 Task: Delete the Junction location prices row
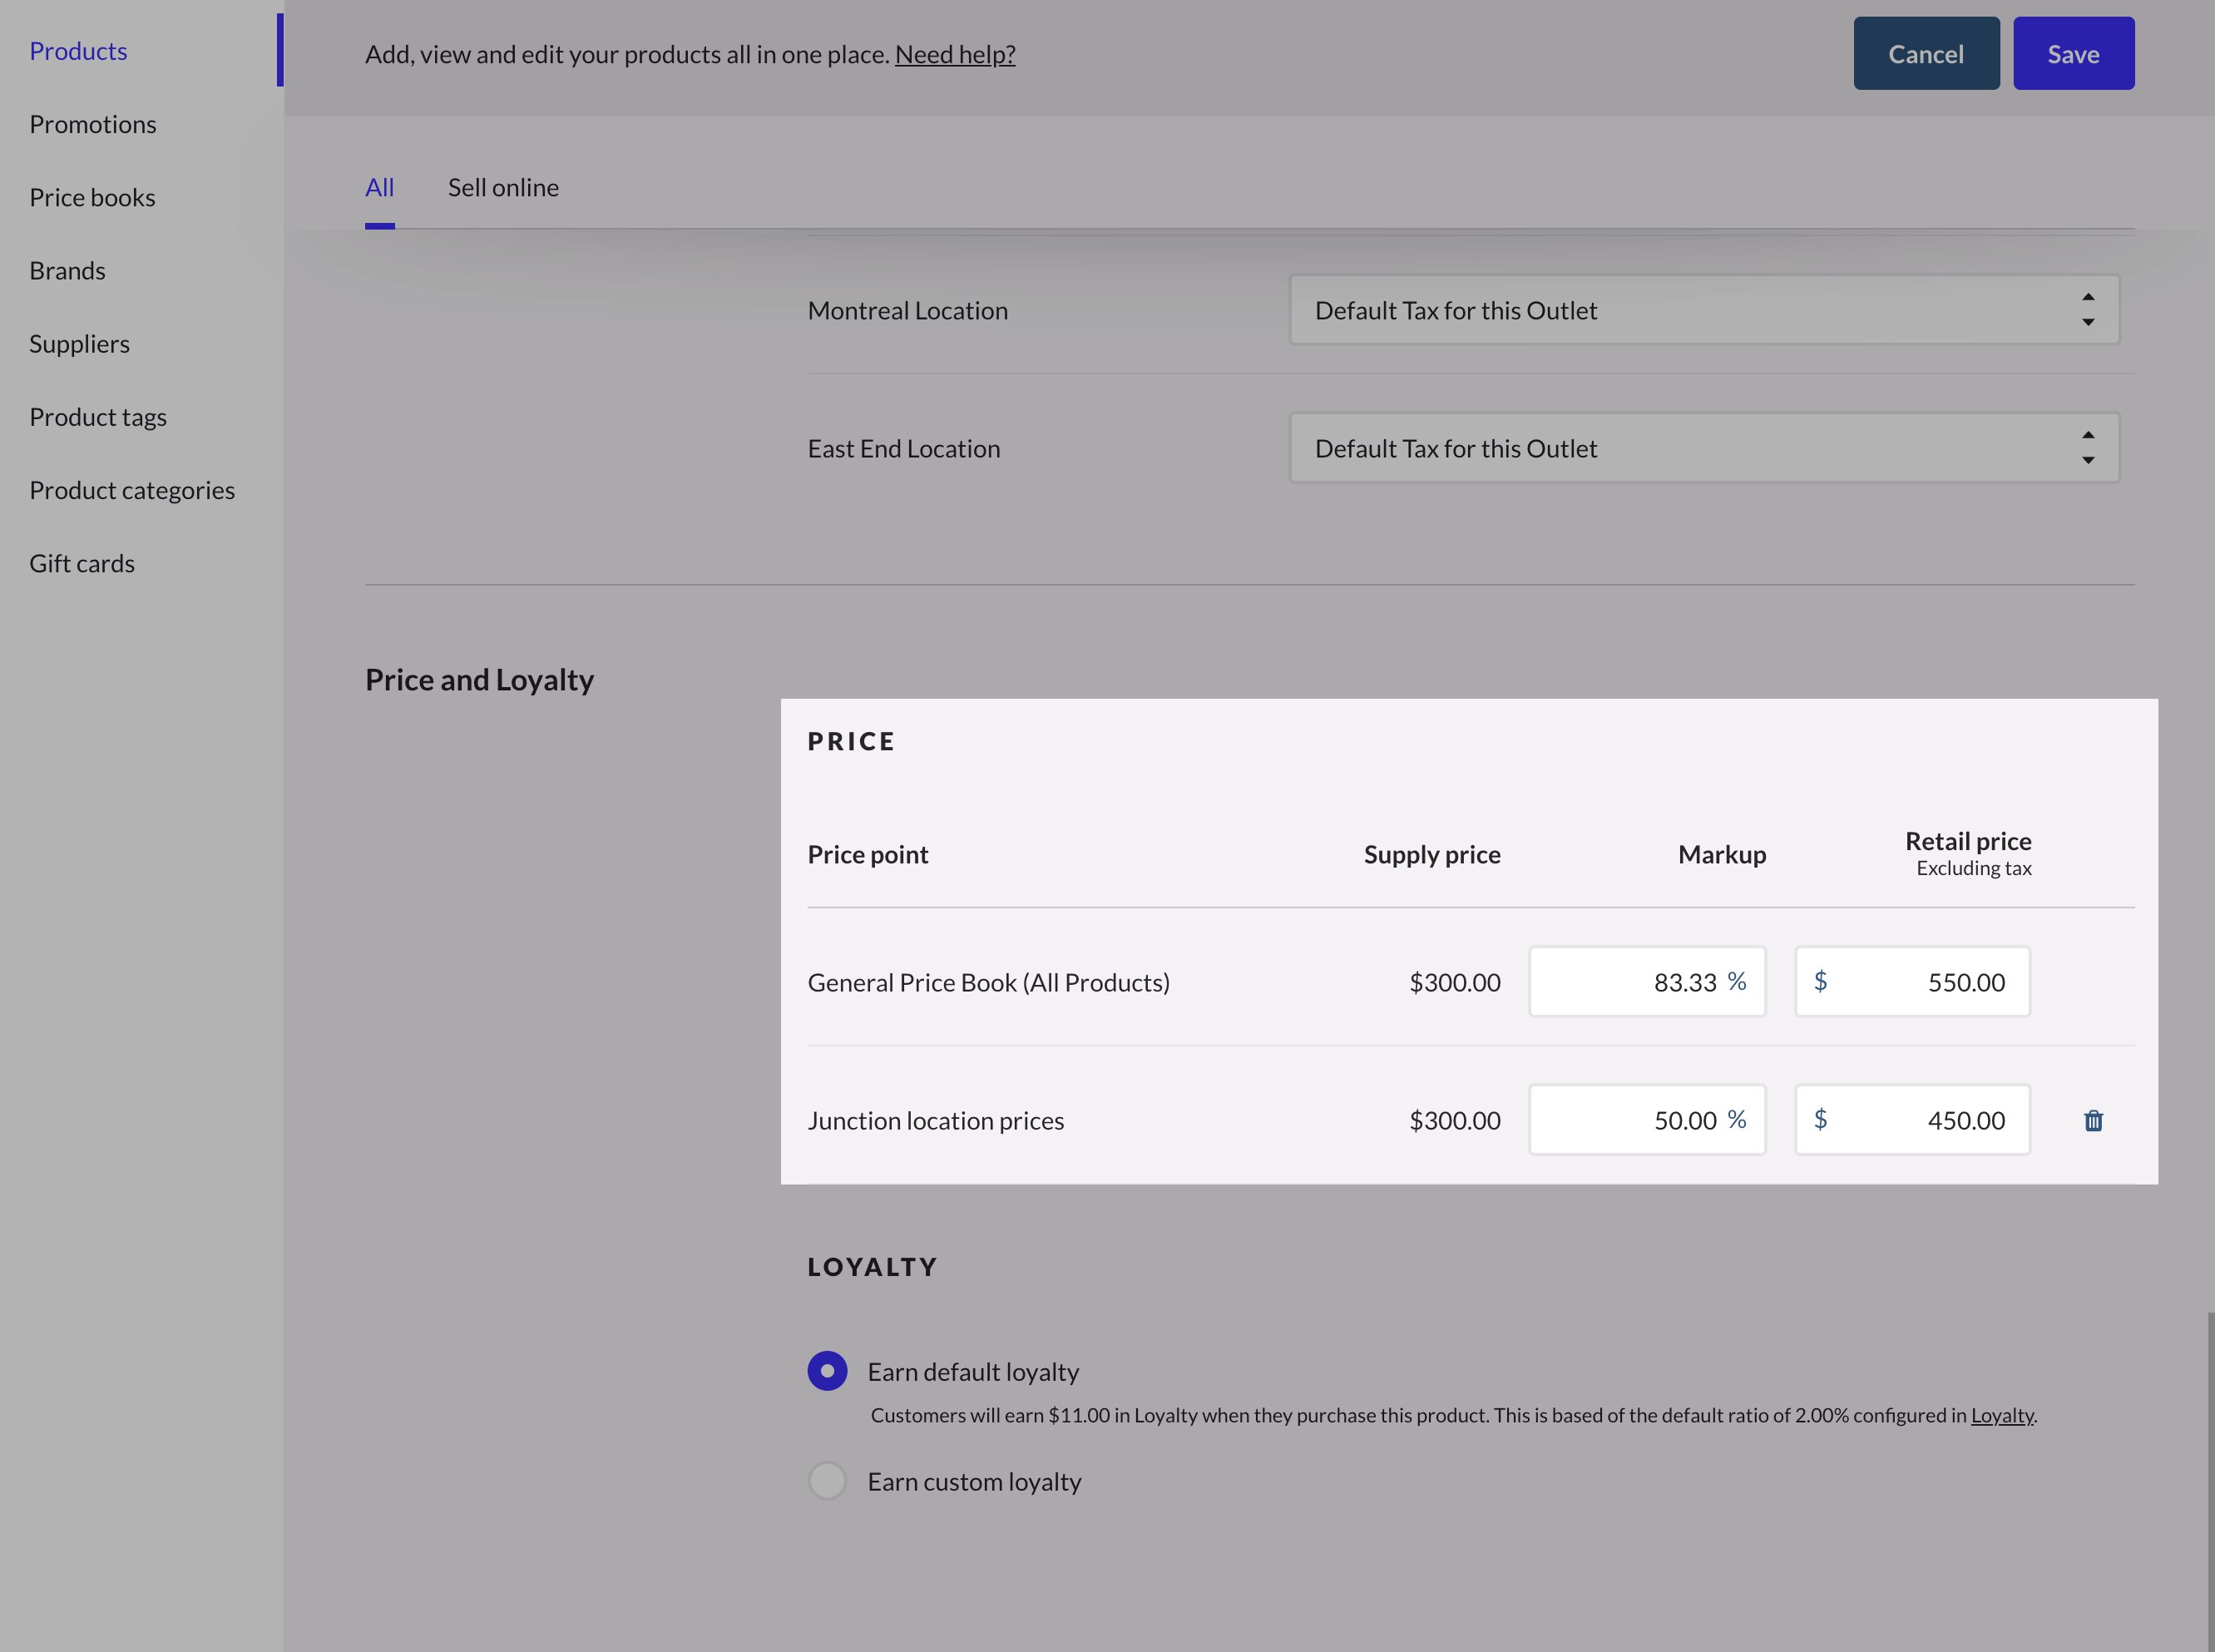pyautogui.click(x=2094, y=1120)
